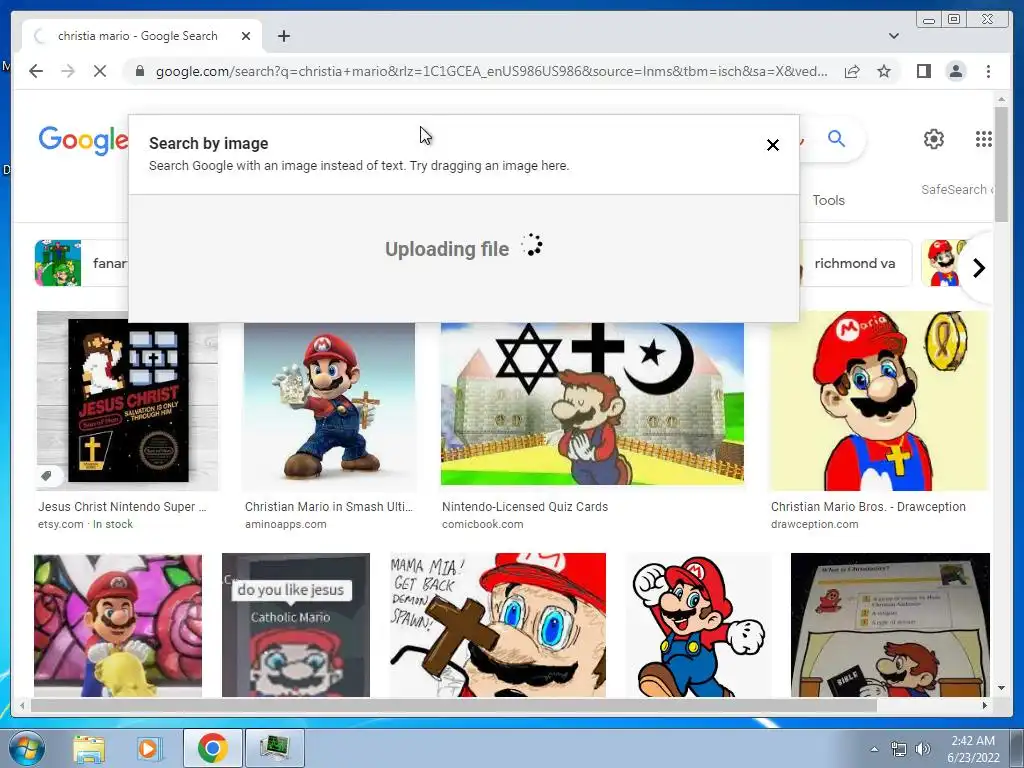The width and height of the screenshot is (1024, 768).
Task: Open Catholic Mario do you like jesus image
Action: click(296, 625)
